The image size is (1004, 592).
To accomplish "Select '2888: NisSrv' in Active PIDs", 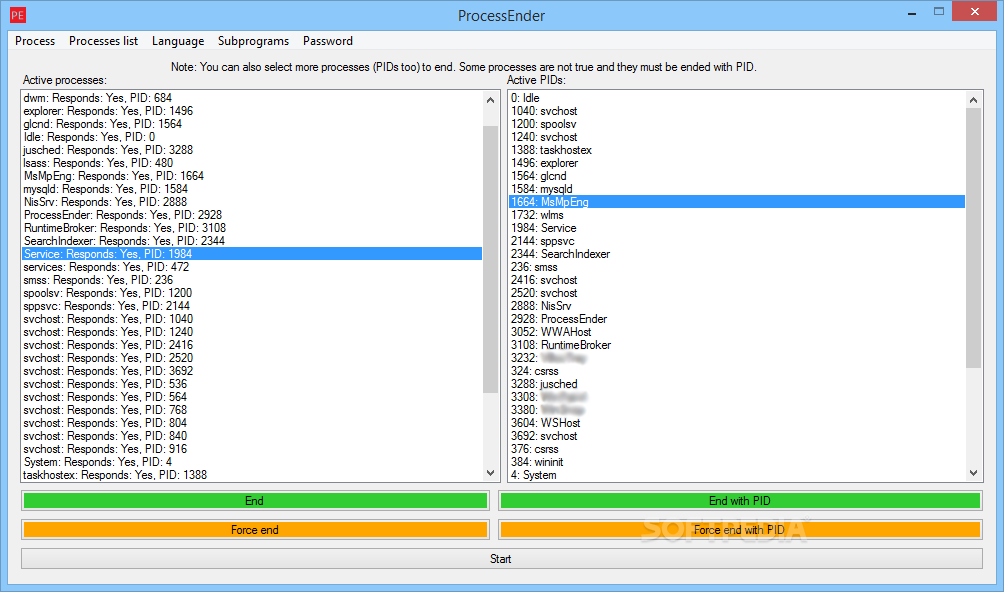I will click(737, 306).
